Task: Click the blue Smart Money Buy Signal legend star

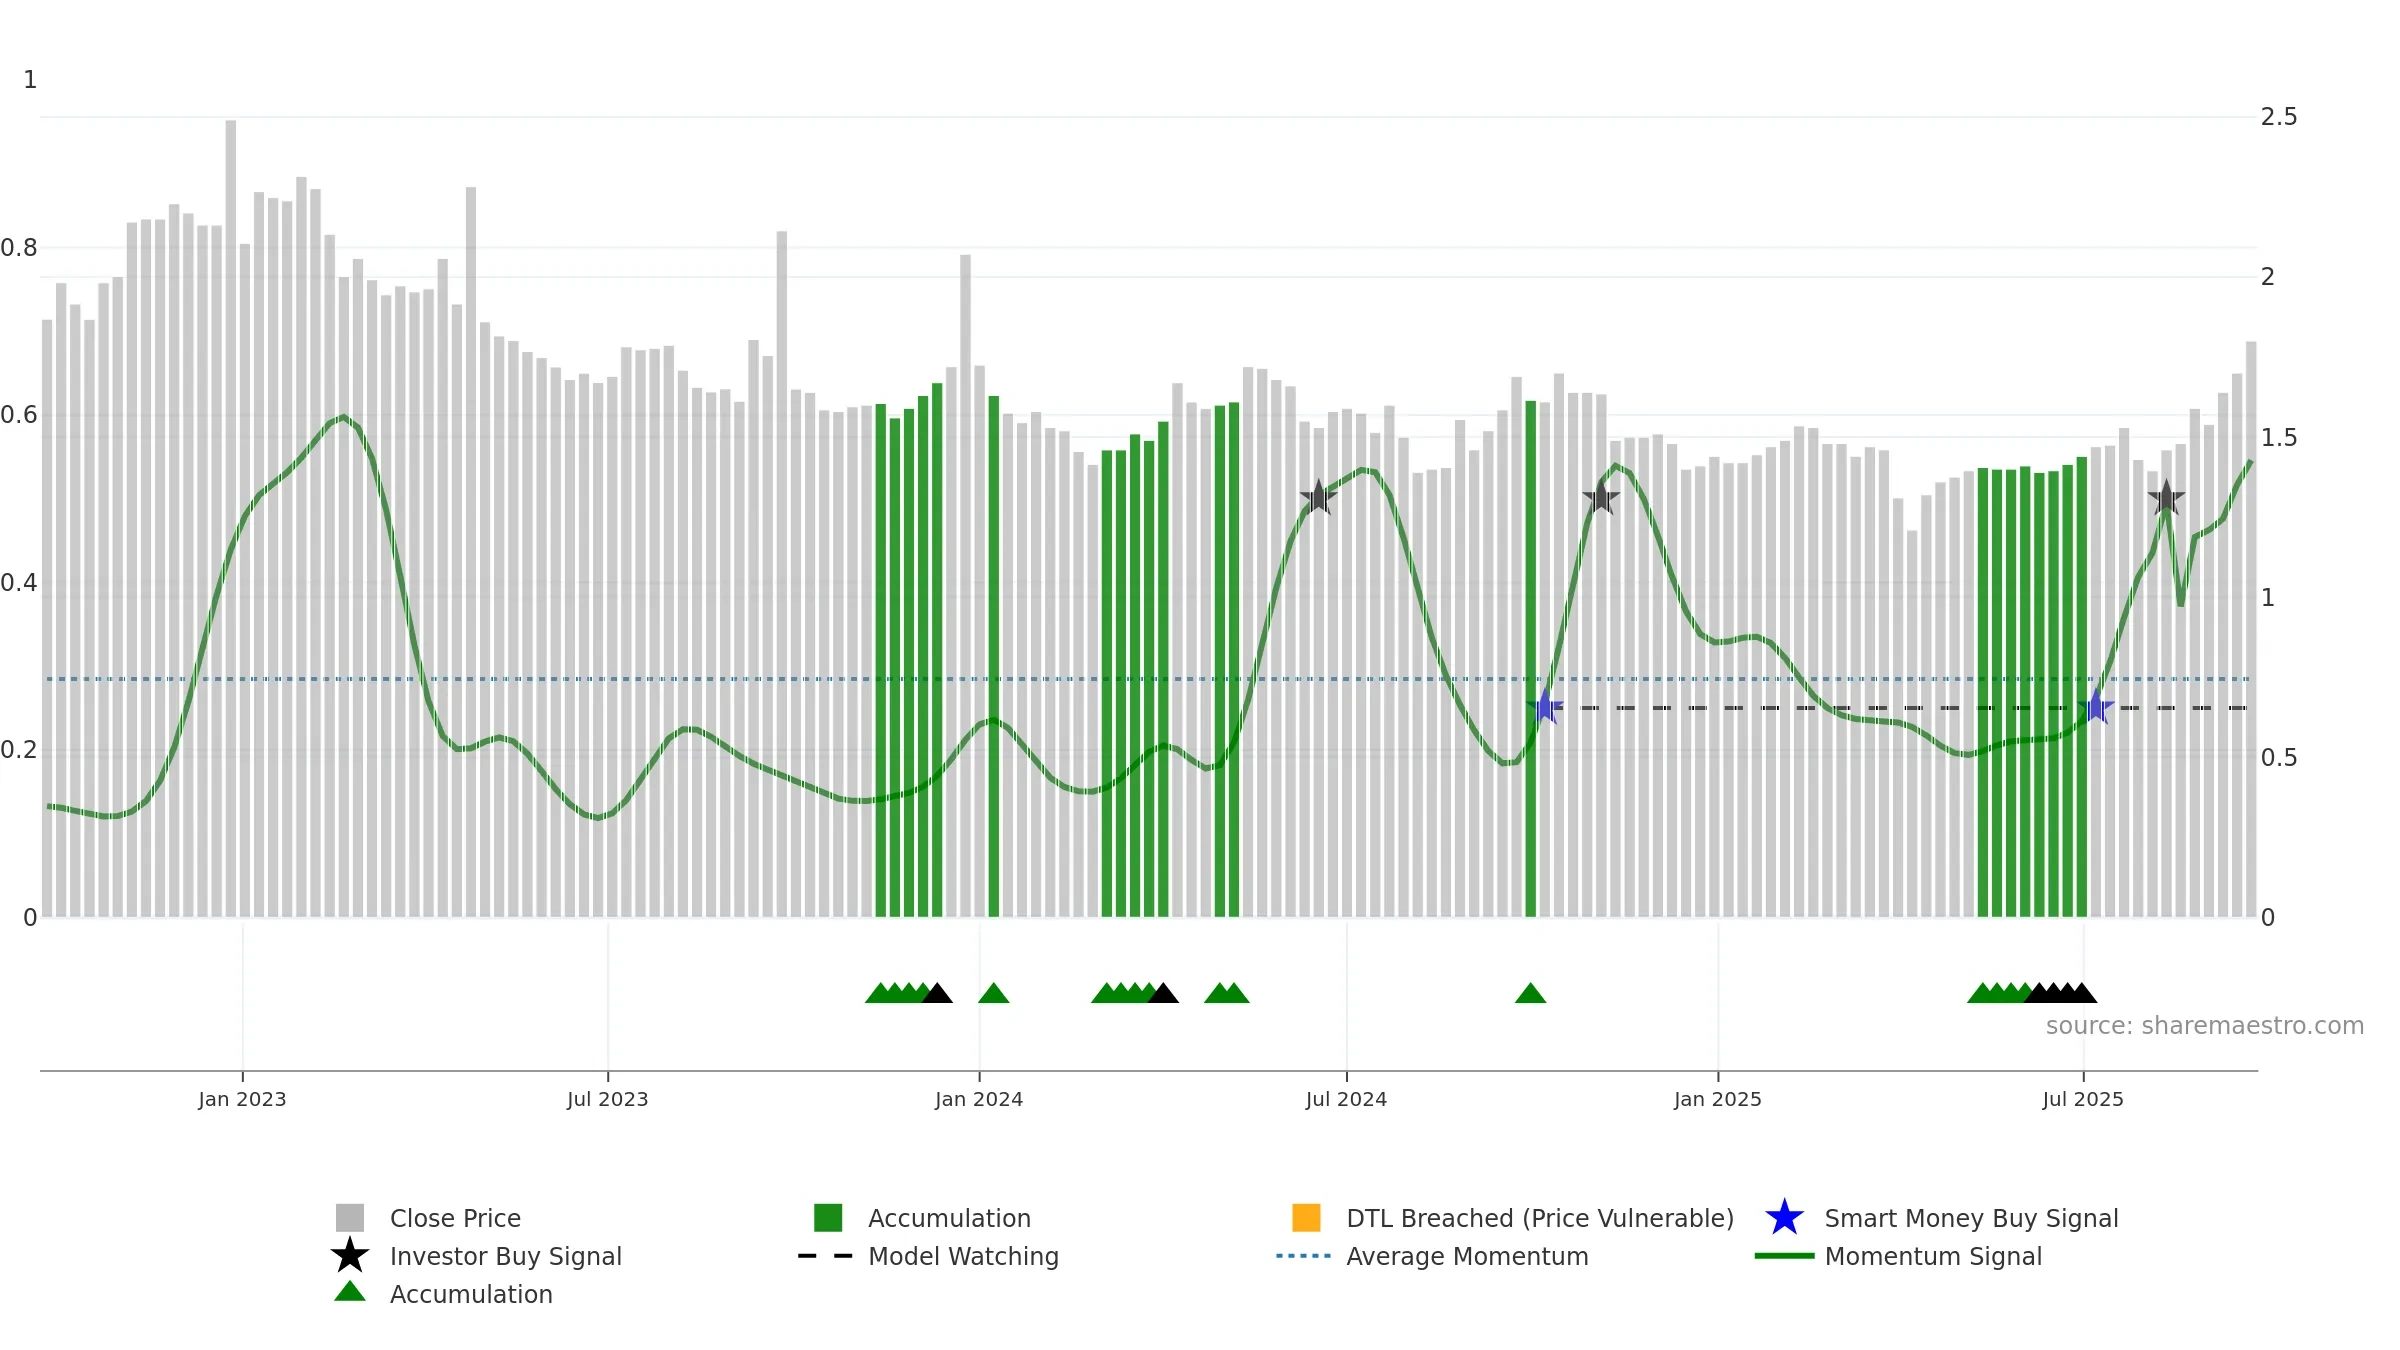Action: (x=1784, y=1218)
